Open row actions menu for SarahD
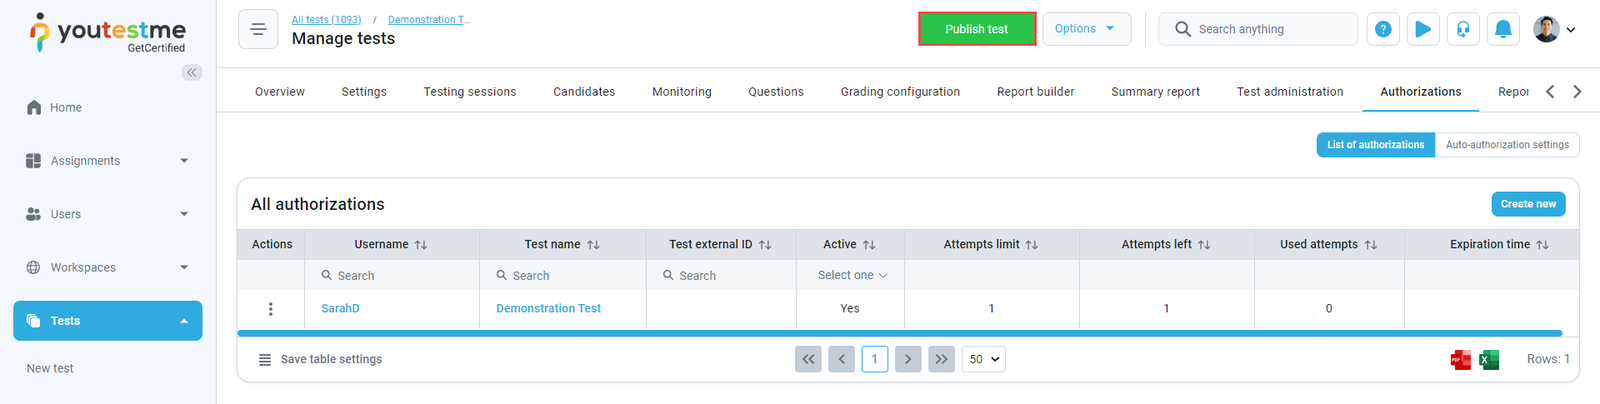 pos(271,309)
